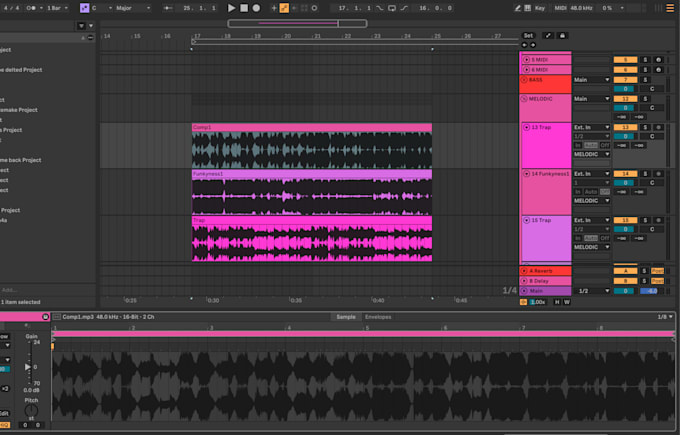Adjust the clip Gain slider
Image resolution: width=680 pixels, height=435 pixels.
[28, 367]
